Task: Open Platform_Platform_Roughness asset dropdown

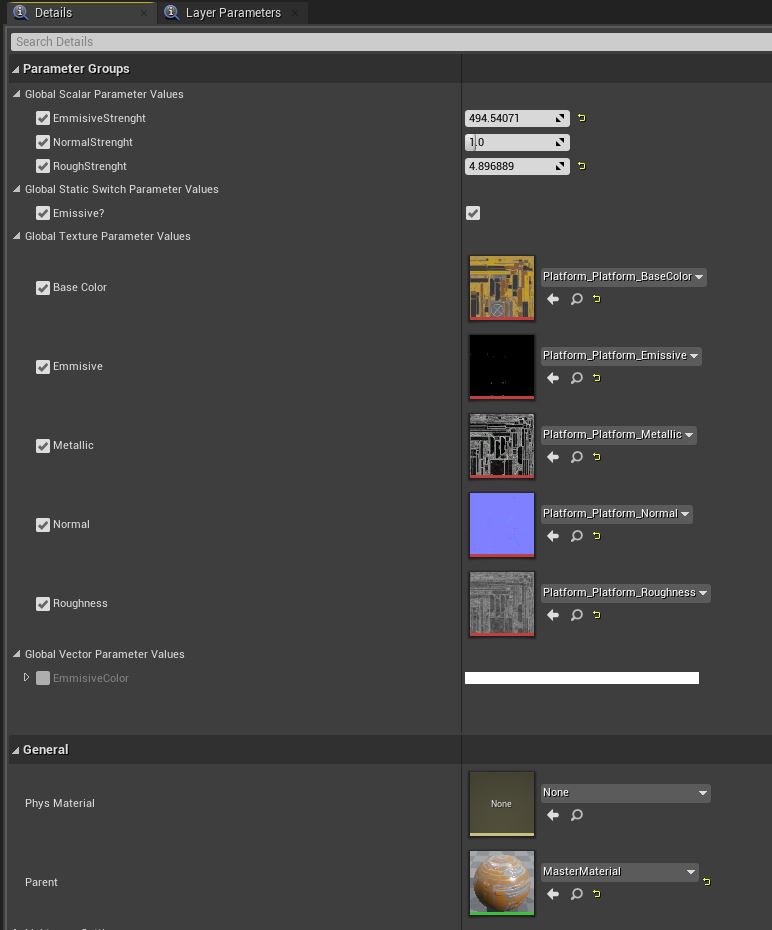Action: [626, 593]
